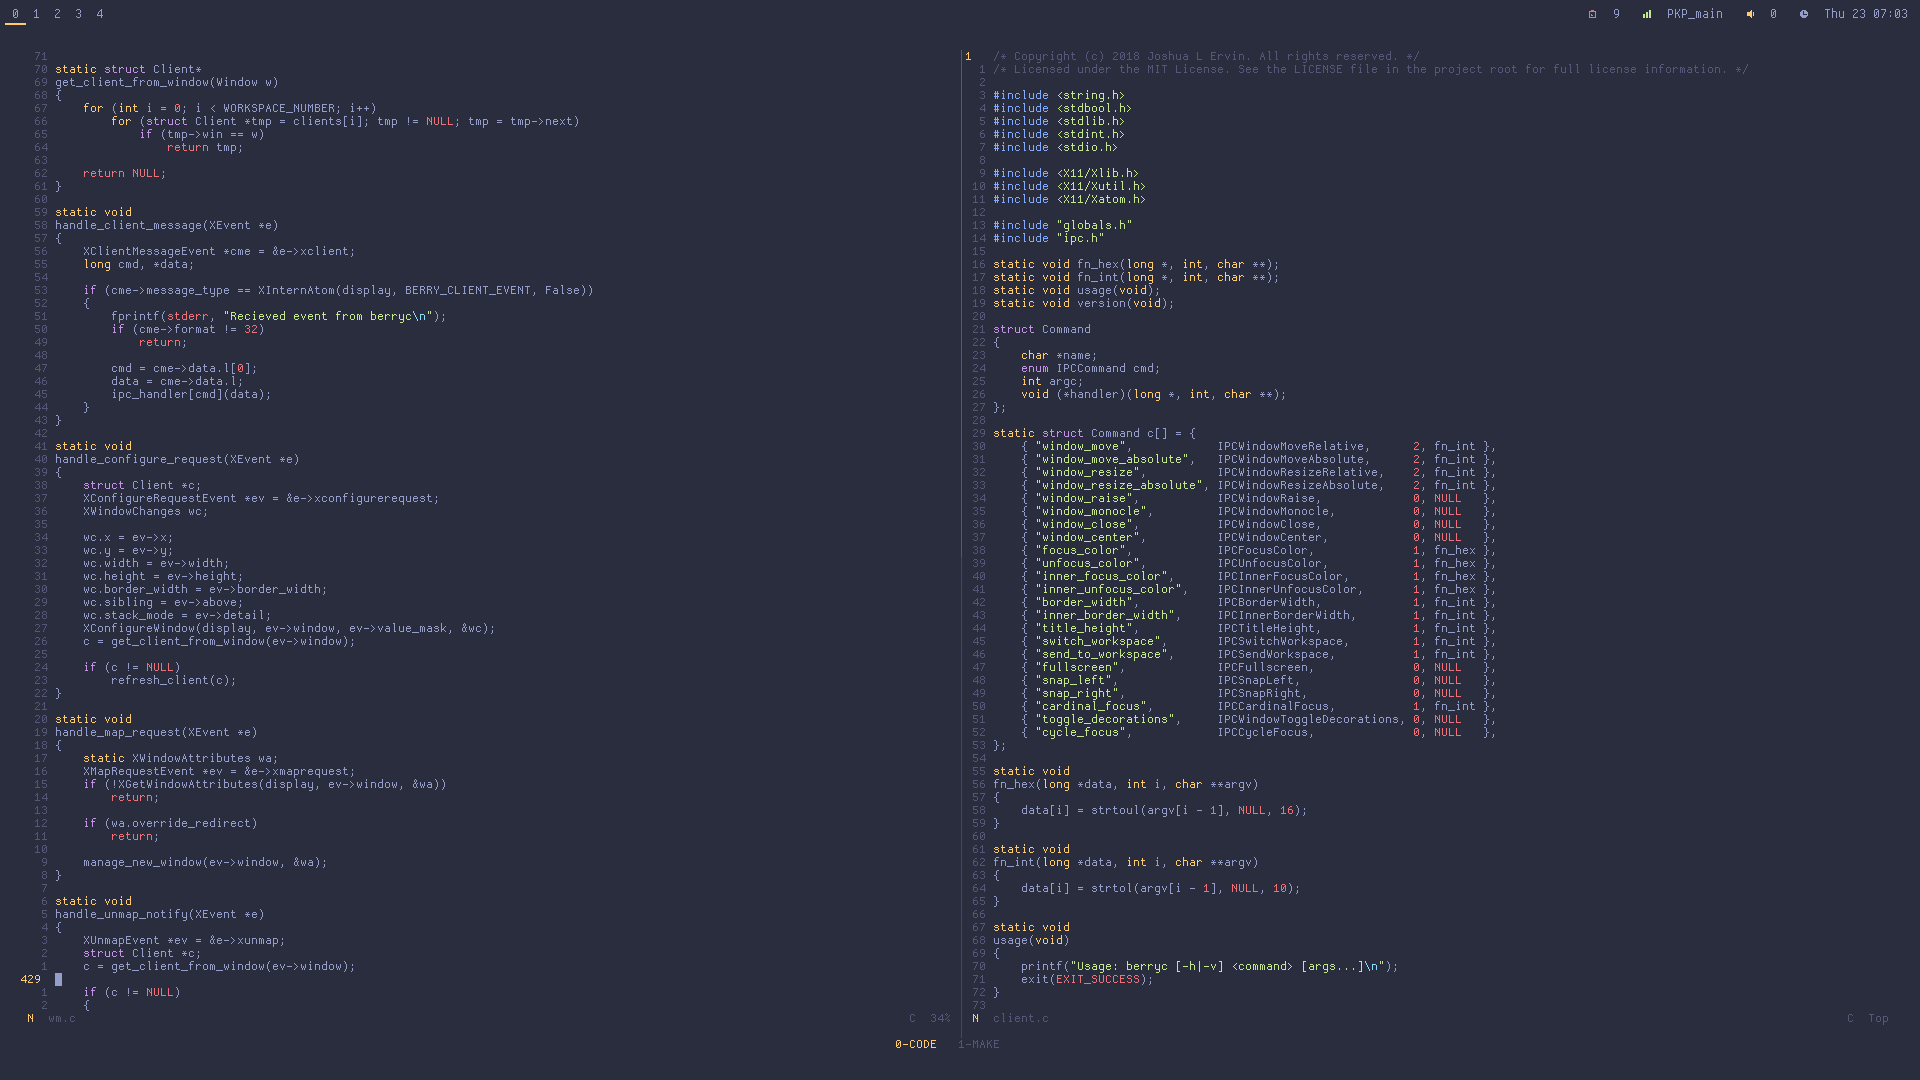This screenshot has width=1920, height=1080.
Task: Click the clock icon beside the date
Action: (1803, 14)
